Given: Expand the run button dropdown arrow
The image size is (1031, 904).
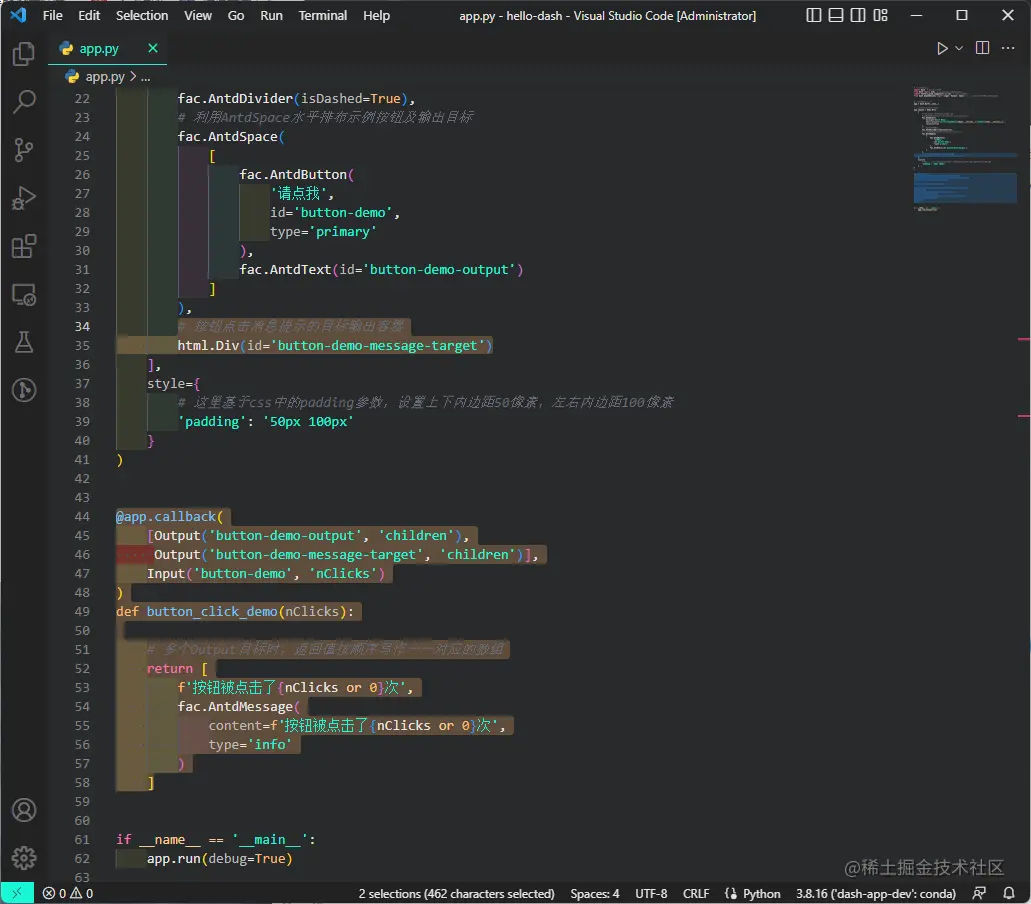Looking at the screenshot, I should click(x=959, y=48).
